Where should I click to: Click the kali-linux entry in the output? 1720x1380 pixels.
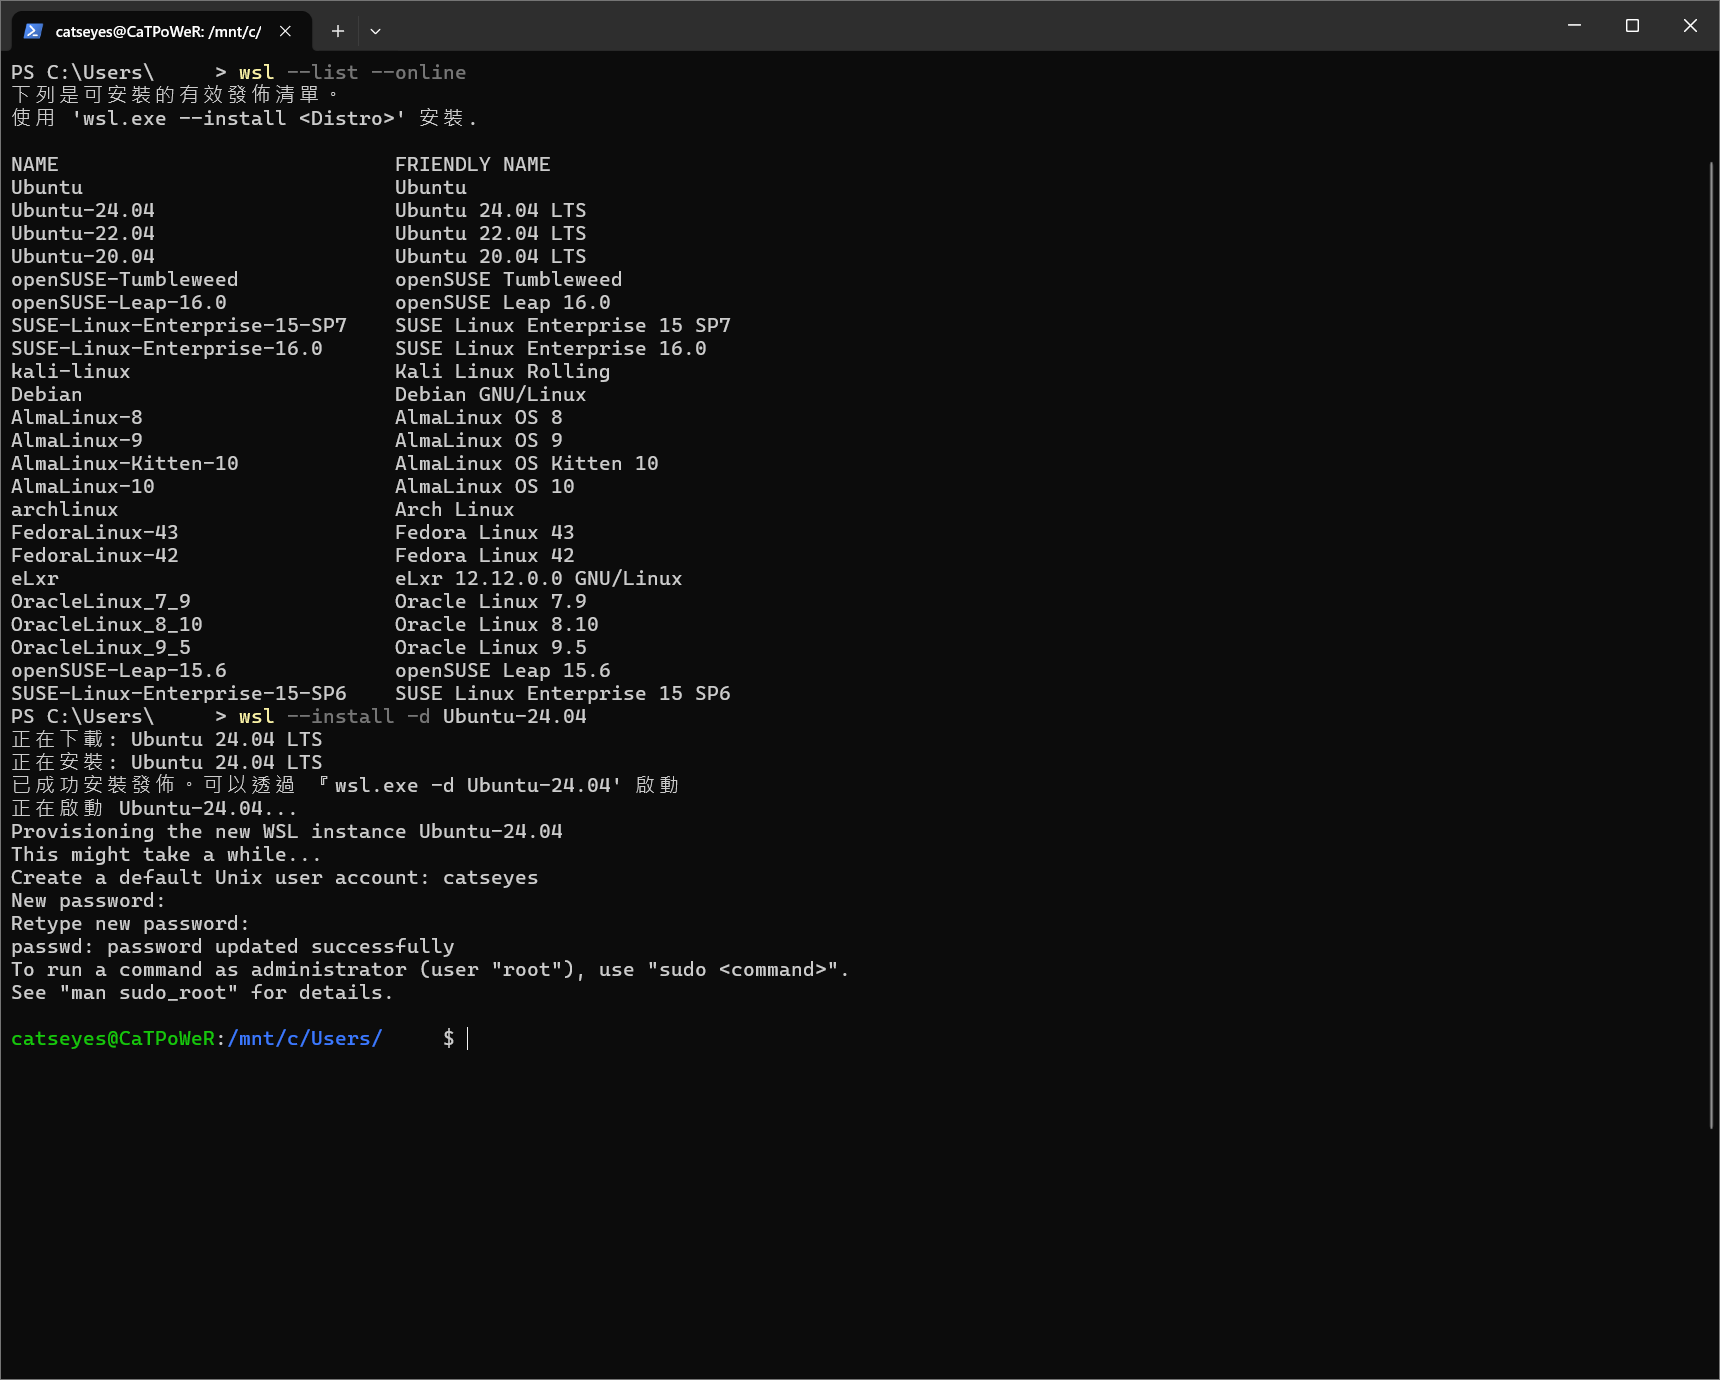71,371
